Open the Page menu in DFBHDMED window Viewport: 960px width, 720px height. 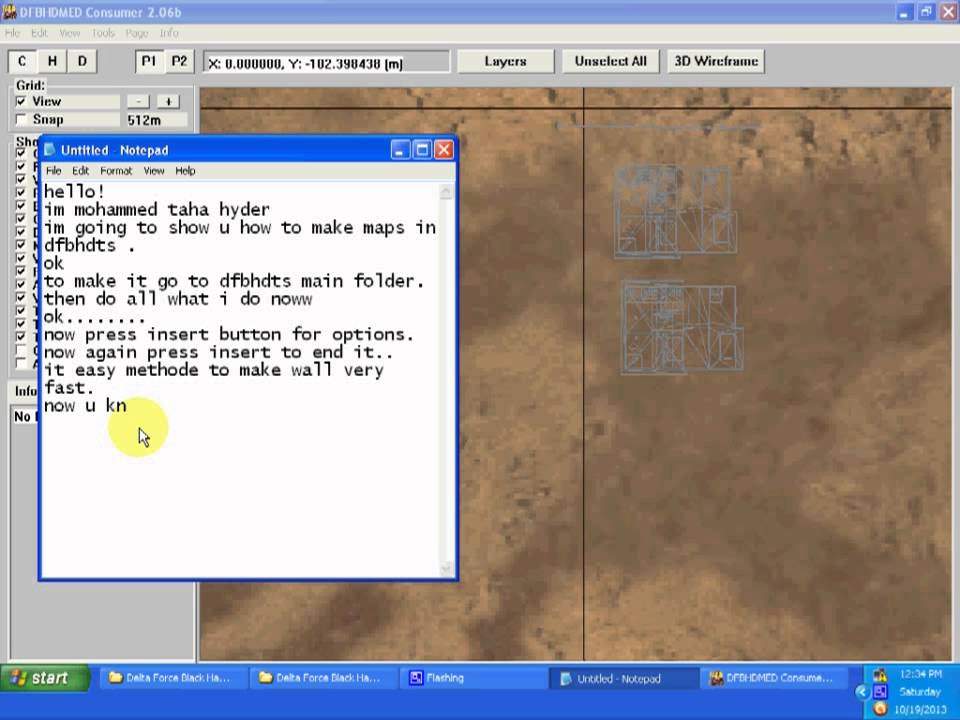coord(137,33)
